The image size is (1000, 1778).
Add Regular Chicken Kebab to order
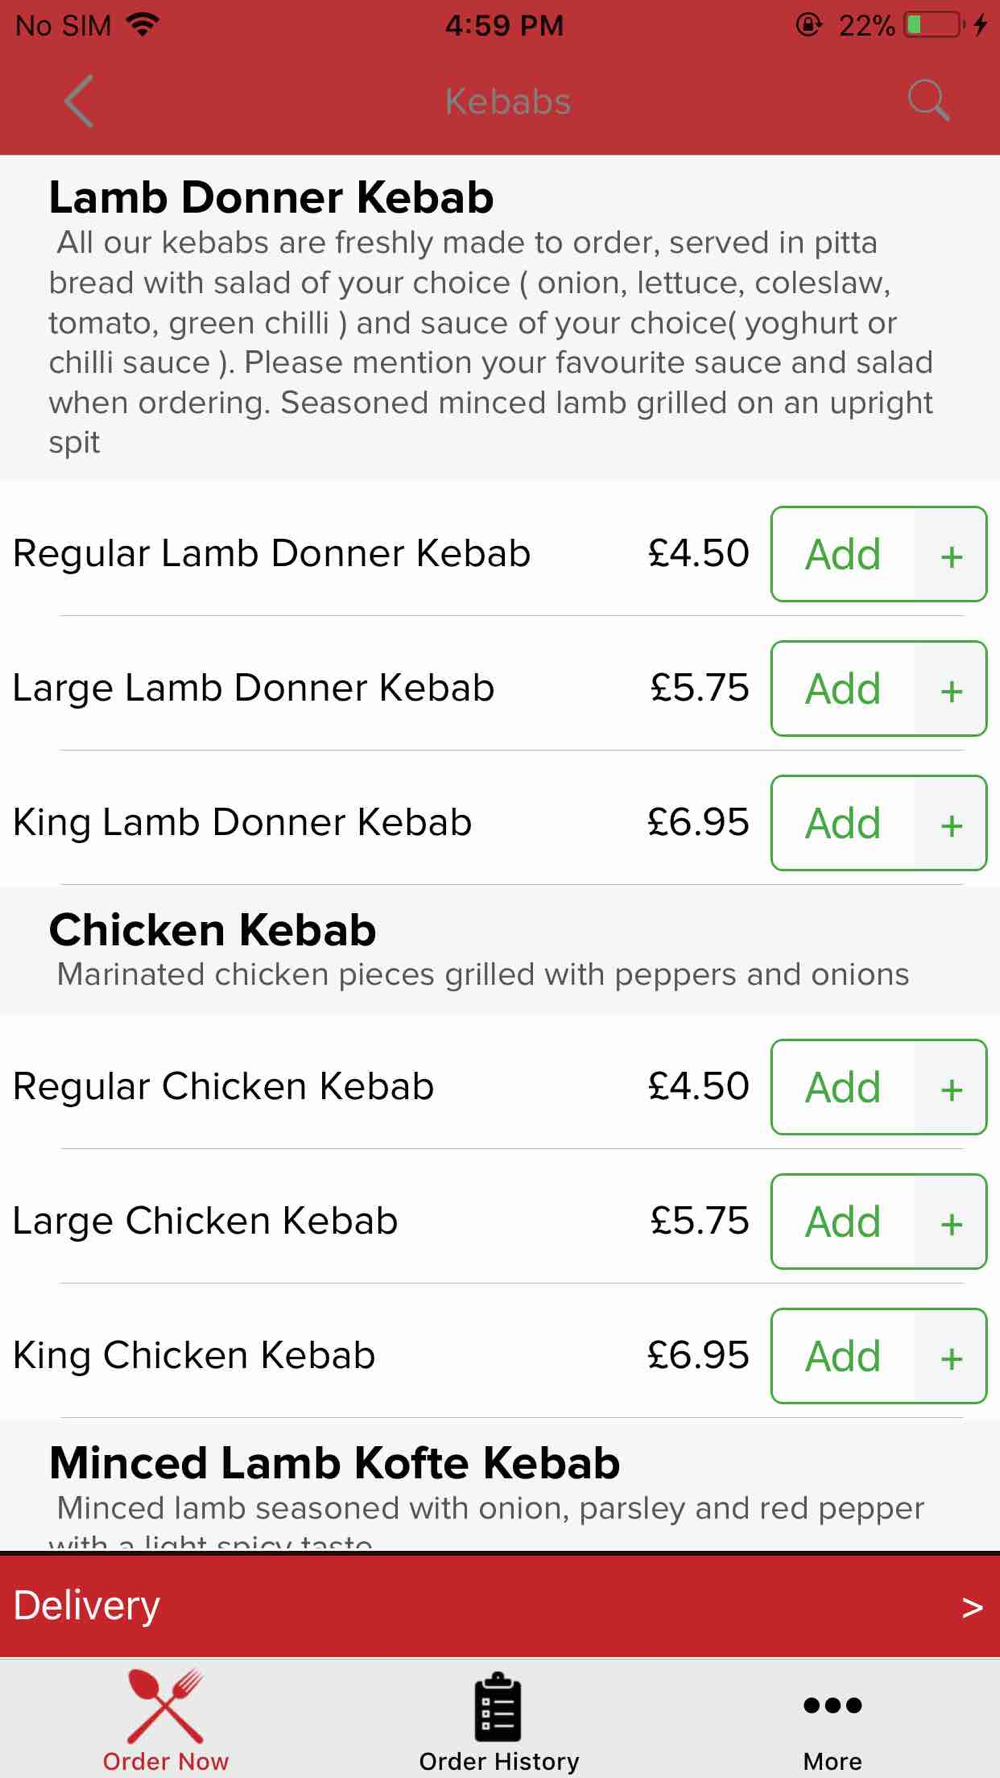click(x=843, y=1088)
